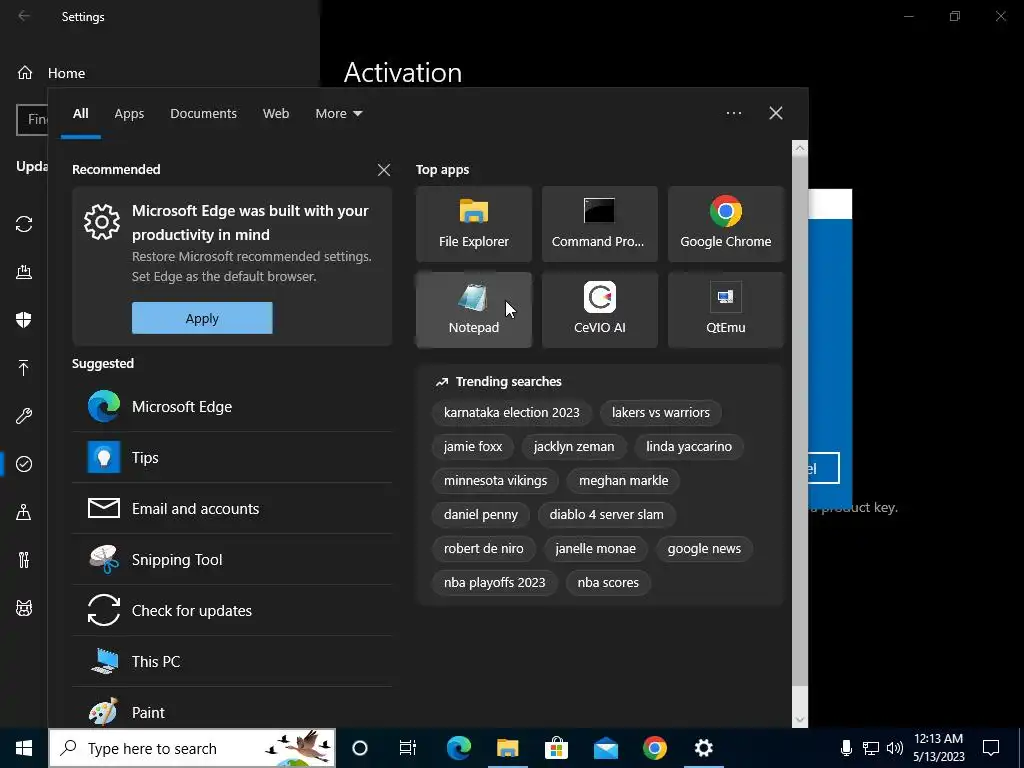Launch Snipping Tool from Suggested
Screen dimensions: 1024x768
tap(232, 559)
